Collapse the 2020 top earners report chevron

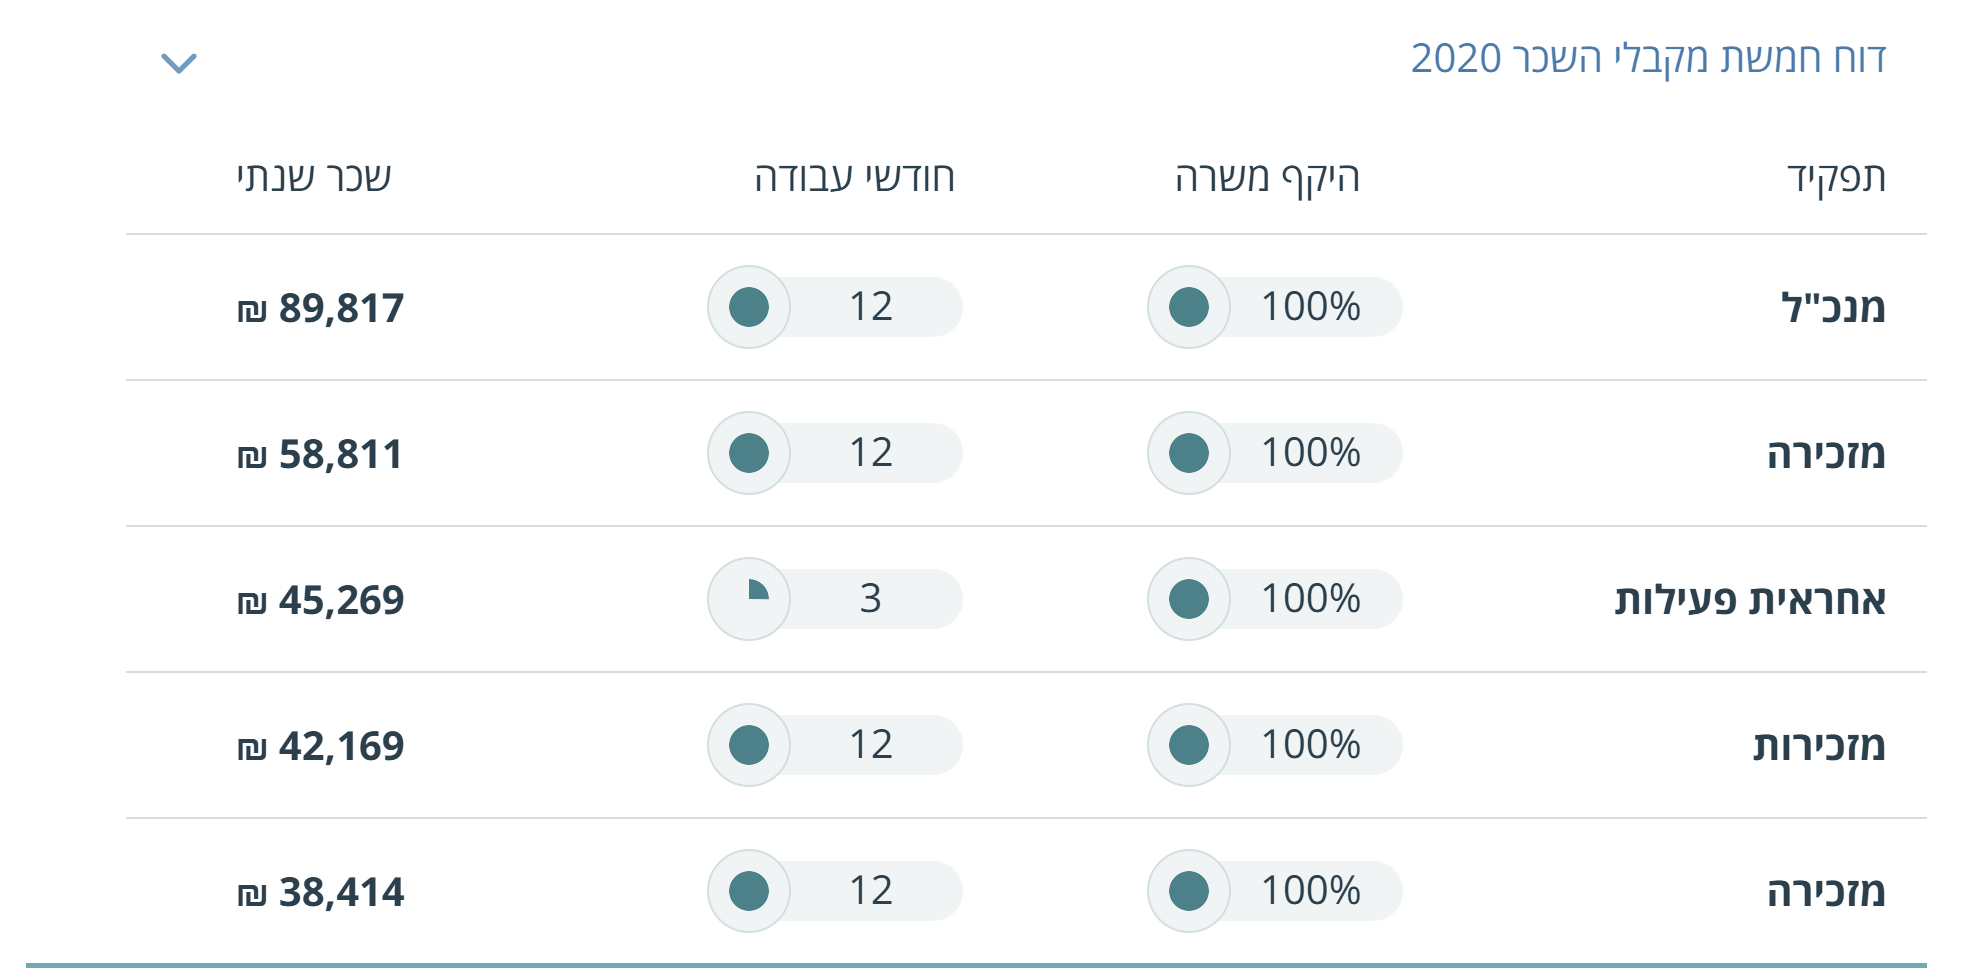pyautogui.click(x=179, y=63)
